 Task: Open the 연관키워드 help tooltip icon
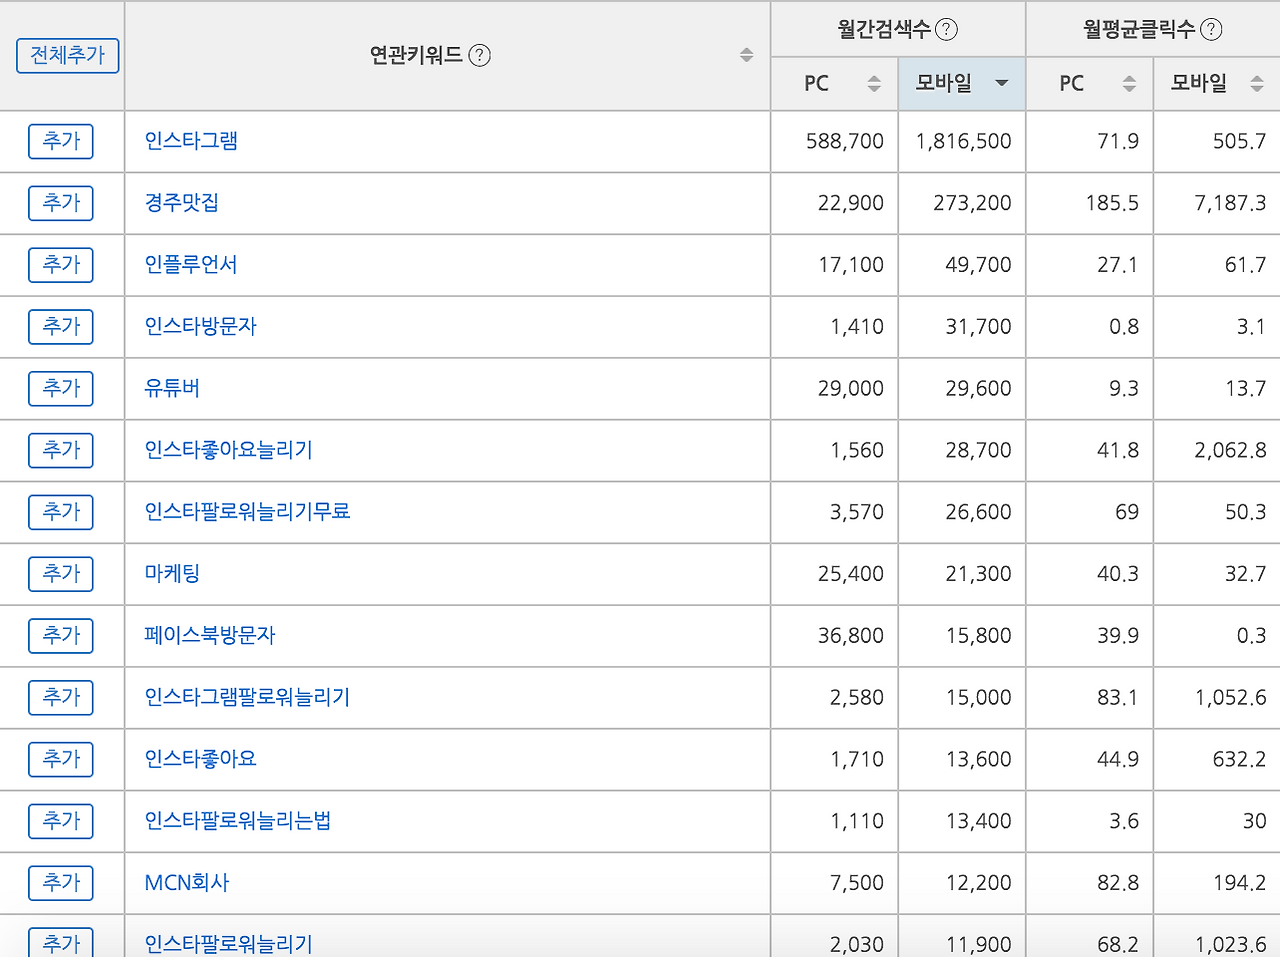tap(479, 56)
